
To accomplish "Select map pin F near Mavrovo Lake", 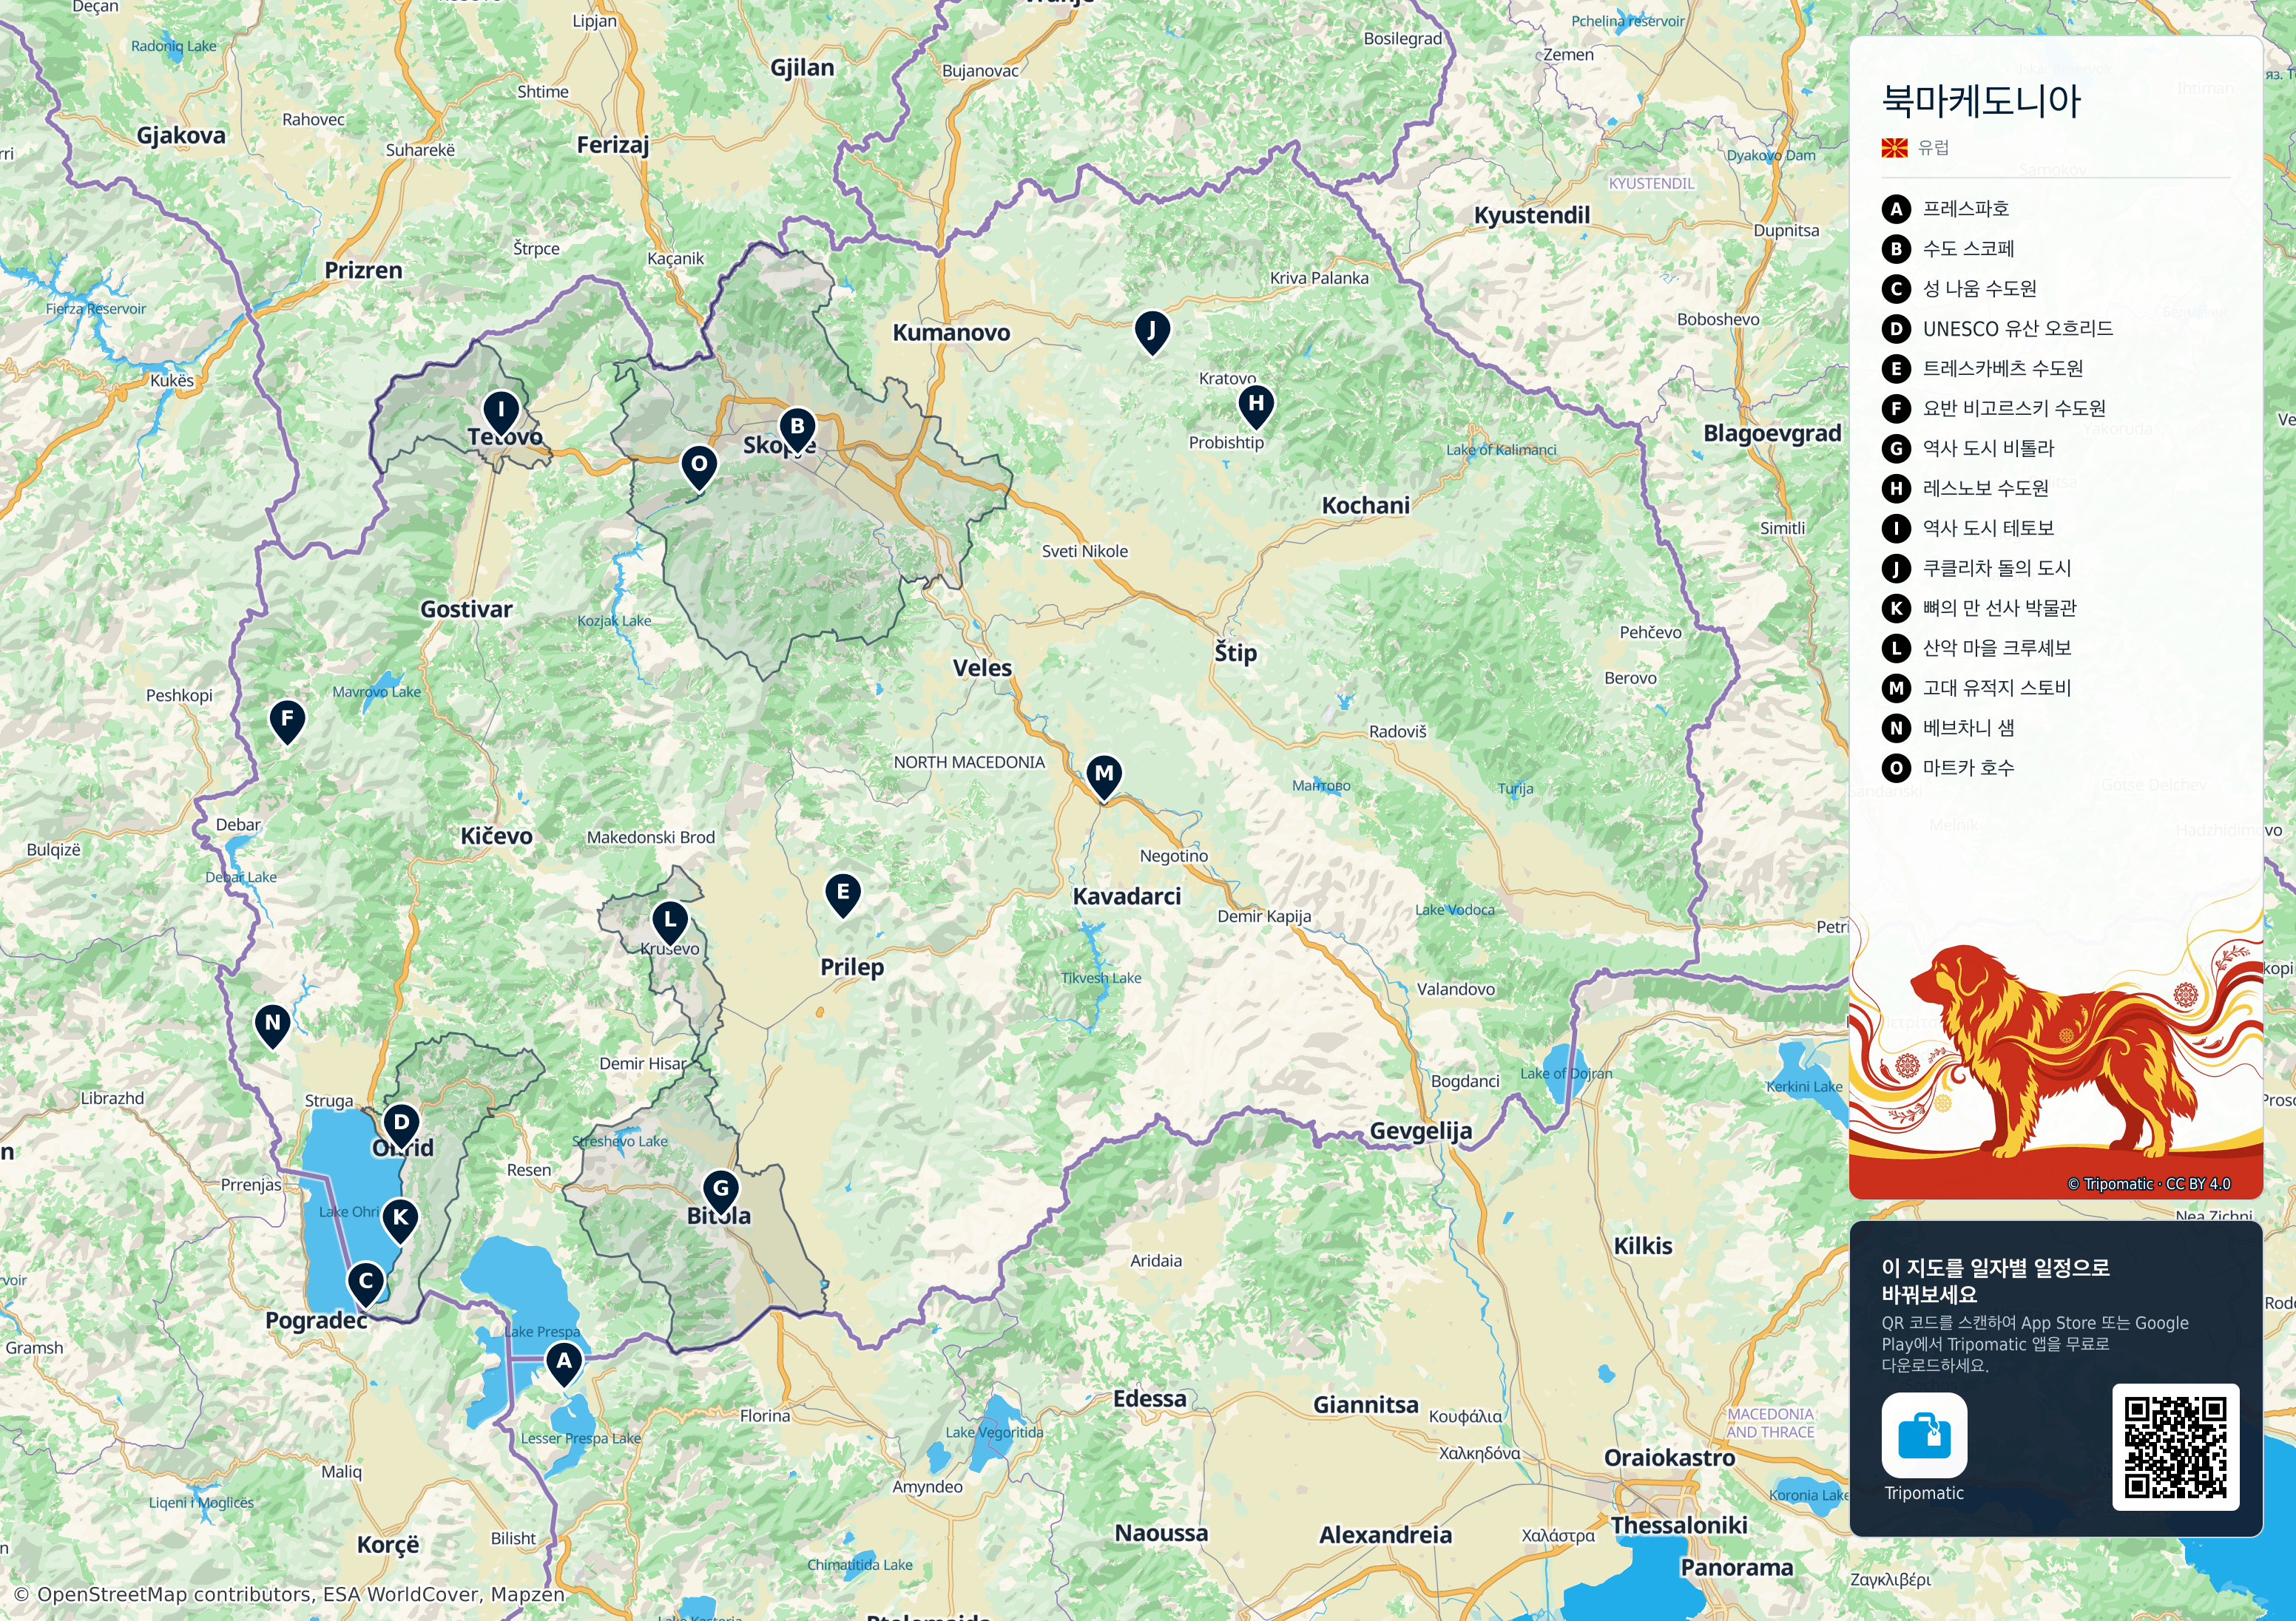I will coord(287,721).
